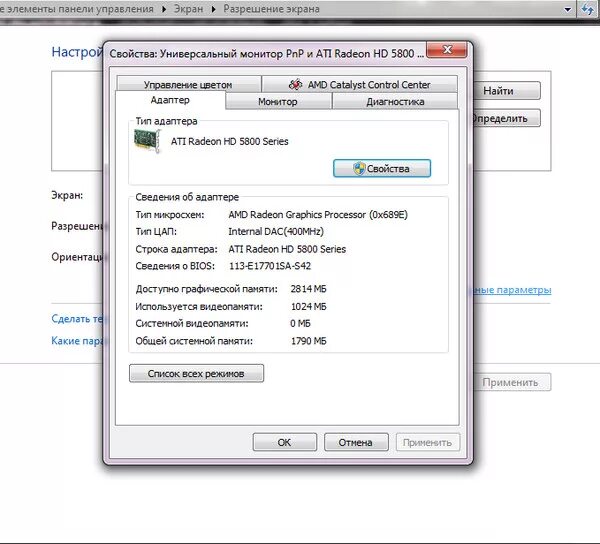Click the 1790 МБ shared memory value

click(x=308, y=341)
